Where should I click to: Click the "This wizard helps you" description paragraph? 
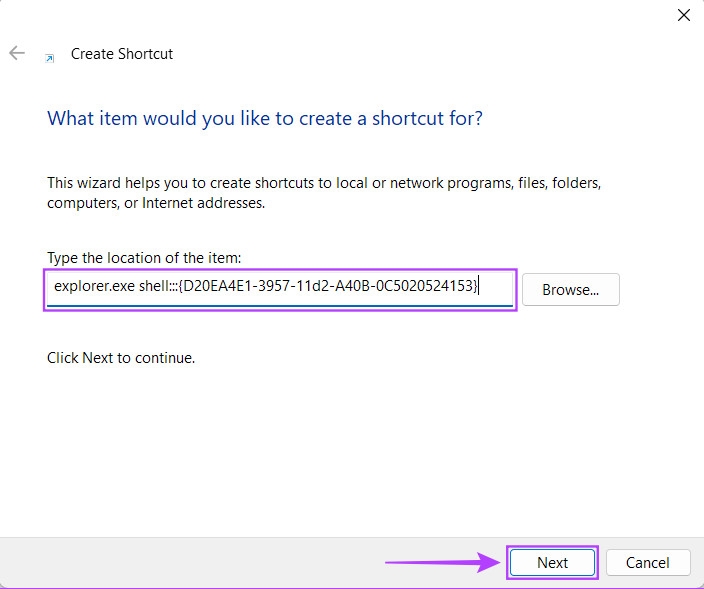pos(324,193)
